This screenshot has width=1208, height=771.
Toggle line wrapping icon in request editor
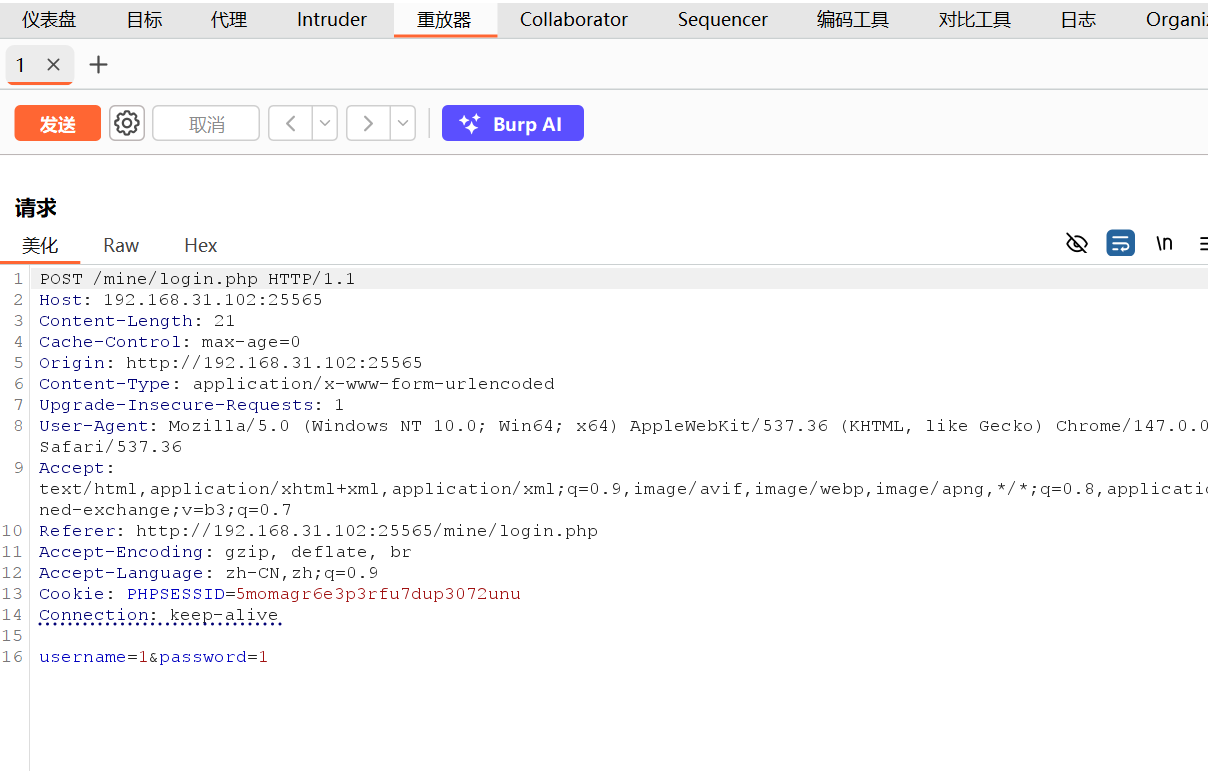[x=1121, y=243]
